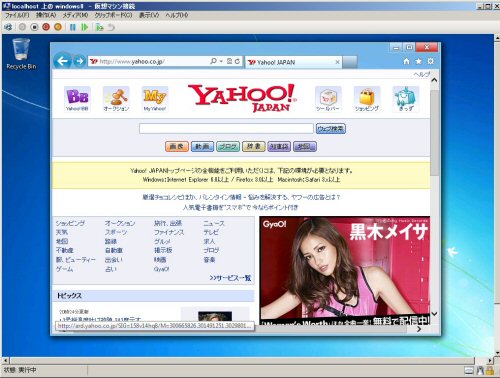Click the browser page scroll up arrow
The image size is (500, 378).
[x=434, y=80]
